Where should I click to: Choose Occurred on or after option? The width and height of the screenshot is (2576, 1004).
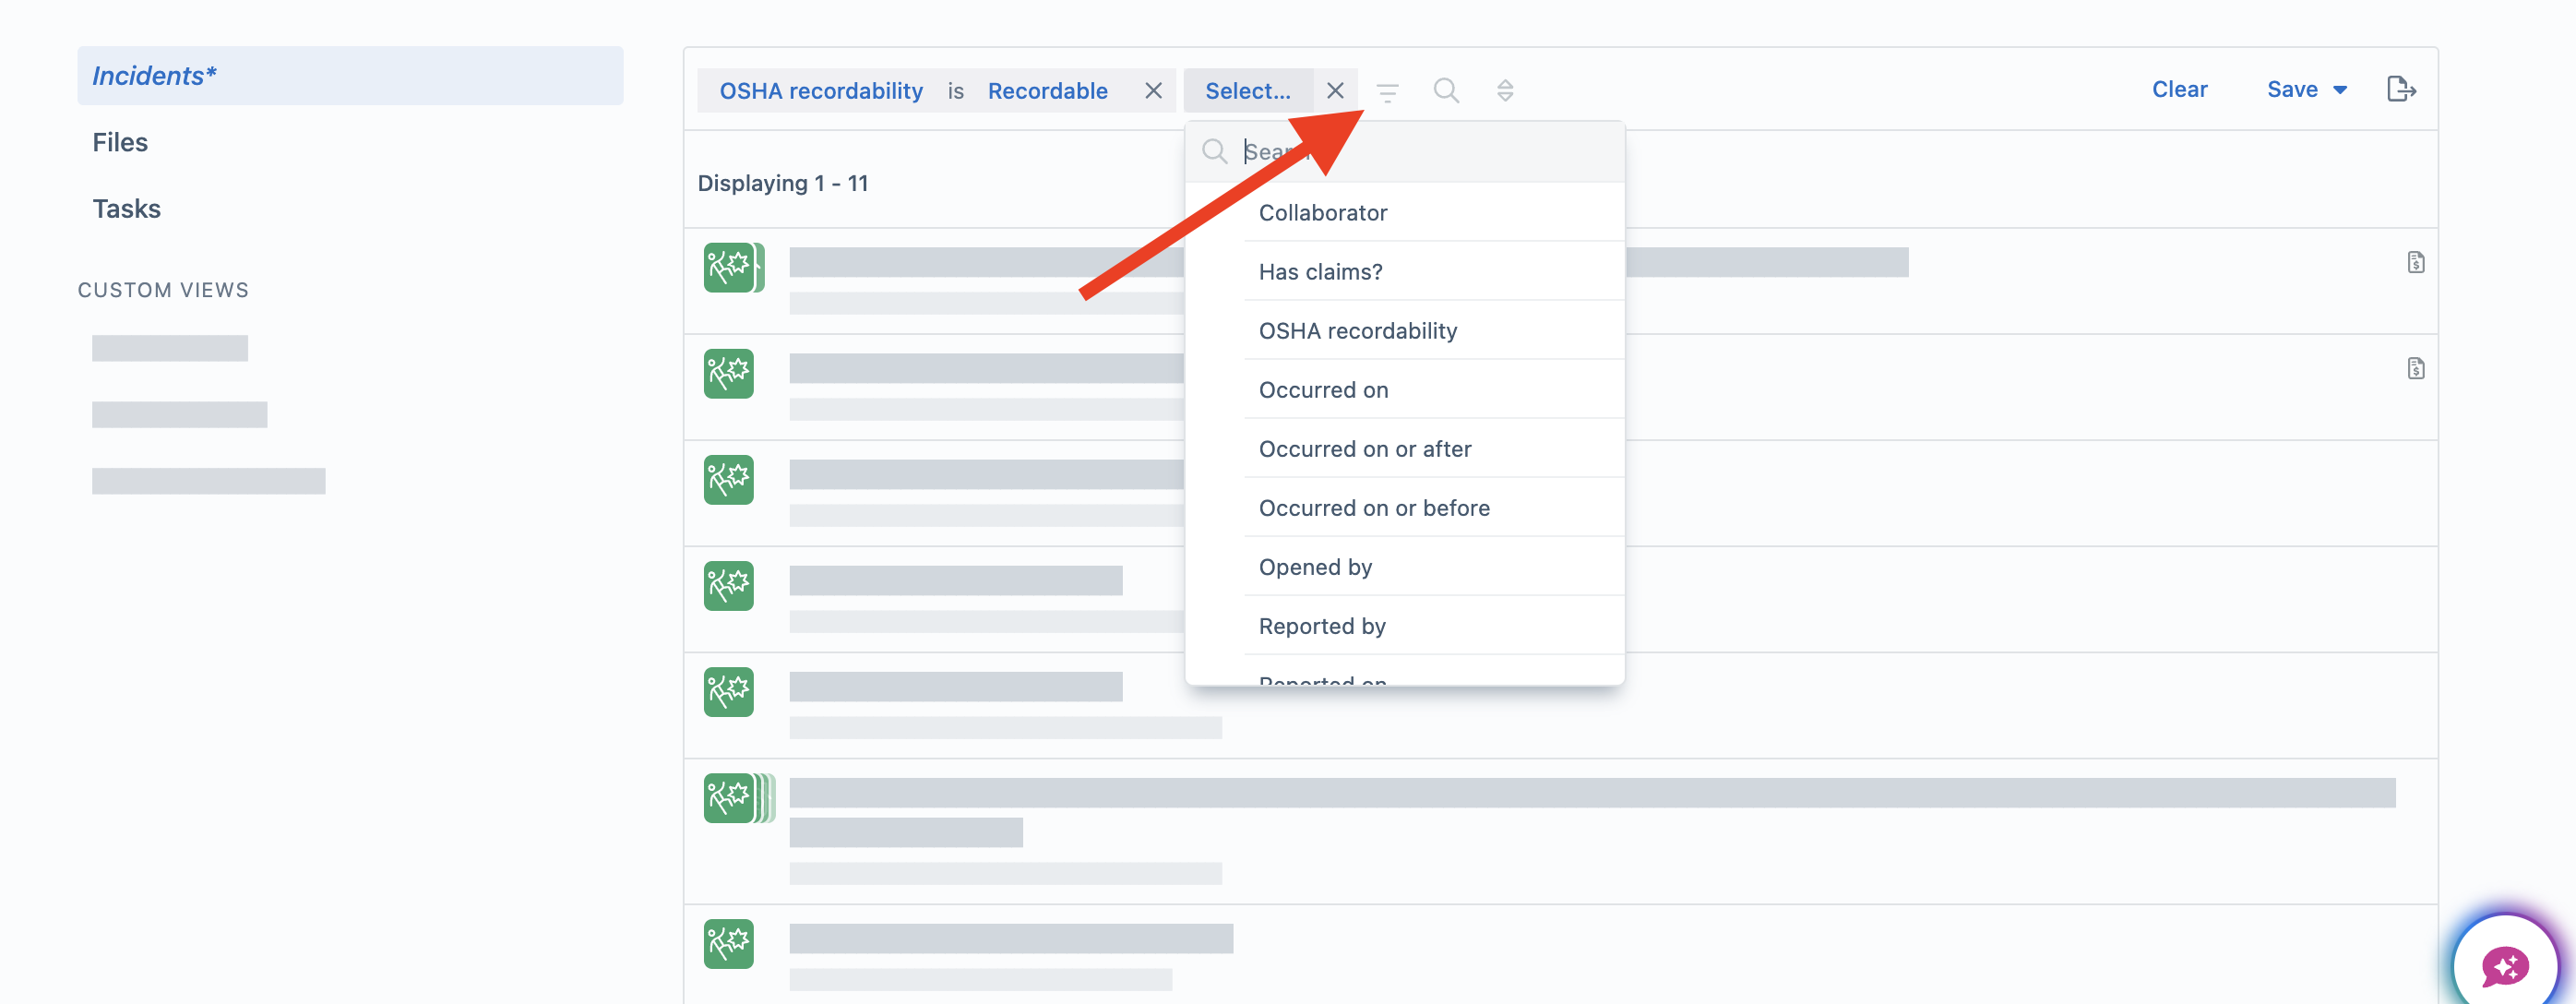click(x=1404, y=448)
